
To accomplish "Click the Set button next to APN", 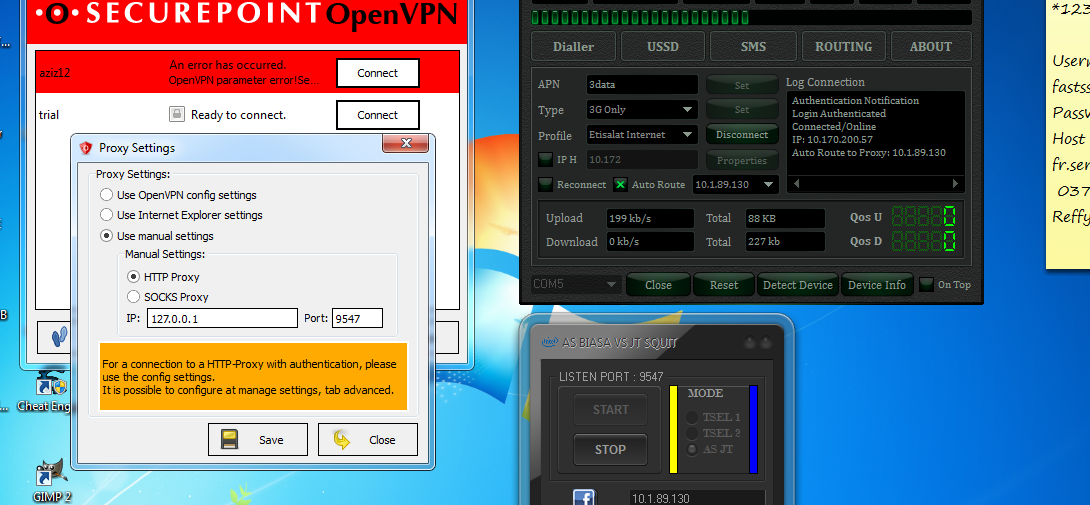I will coord(742,85).
